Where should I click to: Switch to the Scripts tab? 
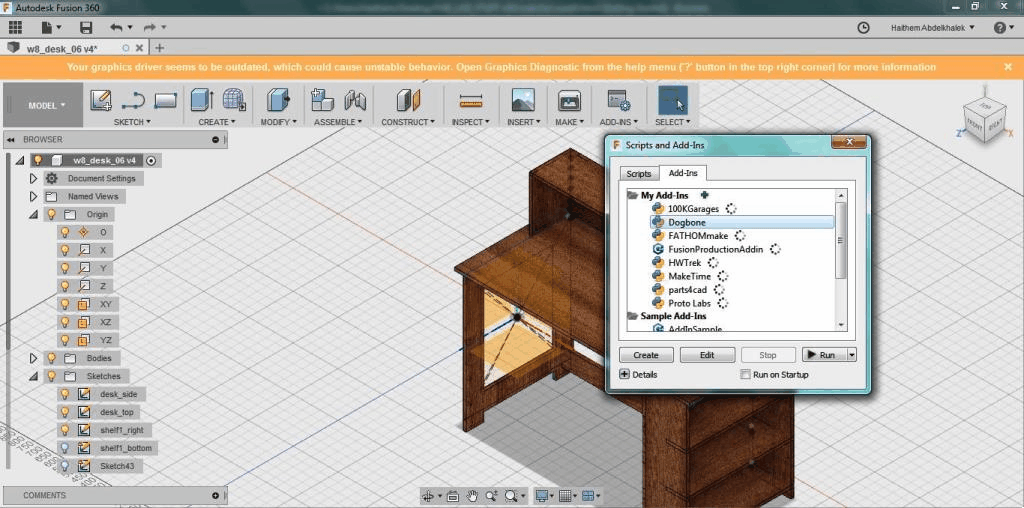click(x=639, y=174)
